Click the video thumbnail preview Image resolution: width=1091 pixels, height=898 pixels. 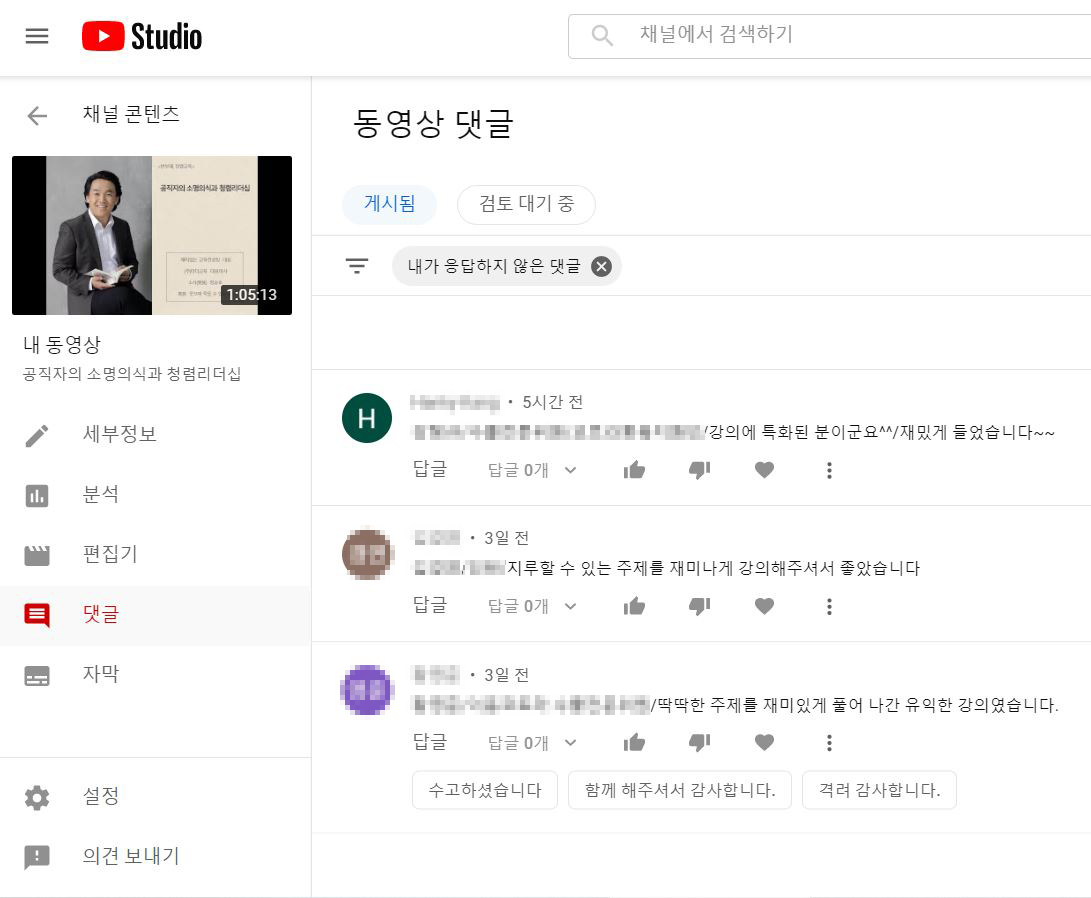point(152,235)
